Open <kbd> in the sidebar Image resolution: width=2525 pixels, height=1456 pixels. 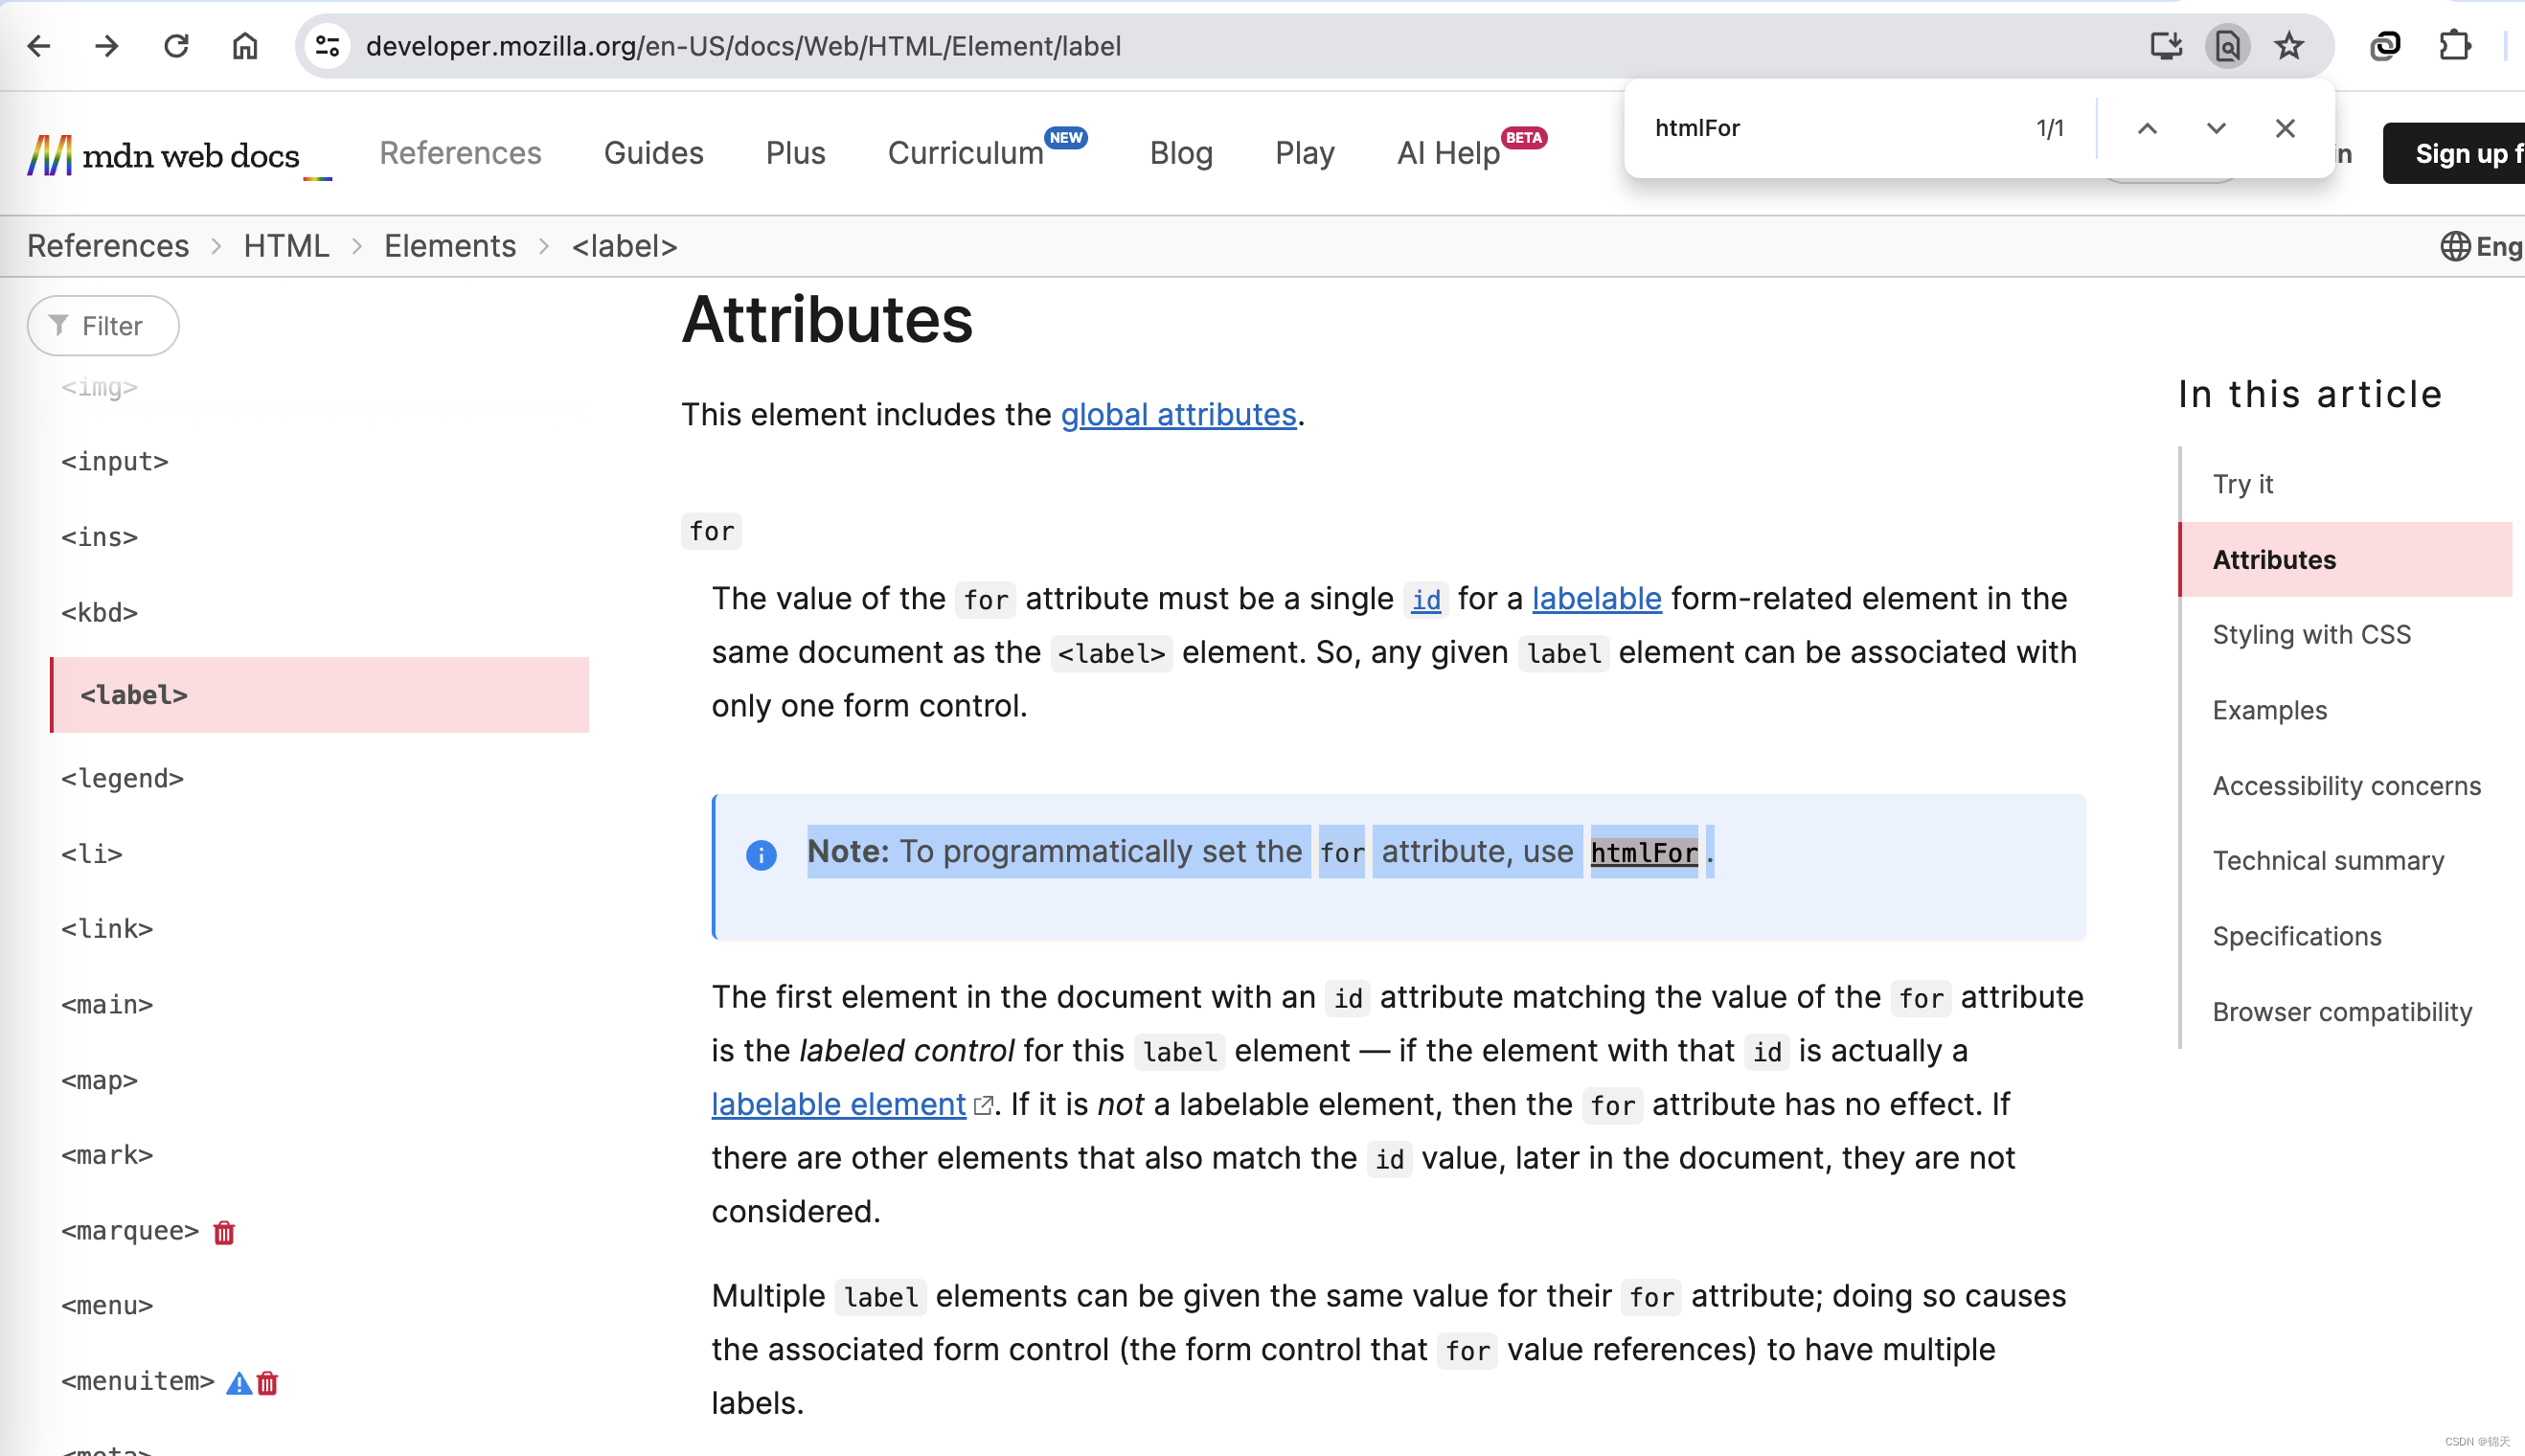[100, 612]
